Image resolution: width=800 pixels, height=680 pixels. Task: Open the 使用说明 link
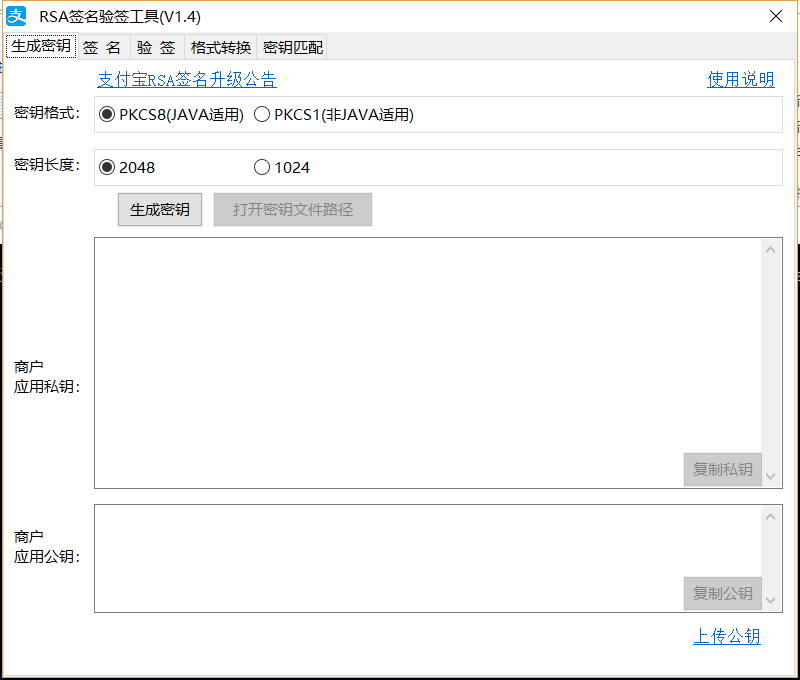[741, 79]
